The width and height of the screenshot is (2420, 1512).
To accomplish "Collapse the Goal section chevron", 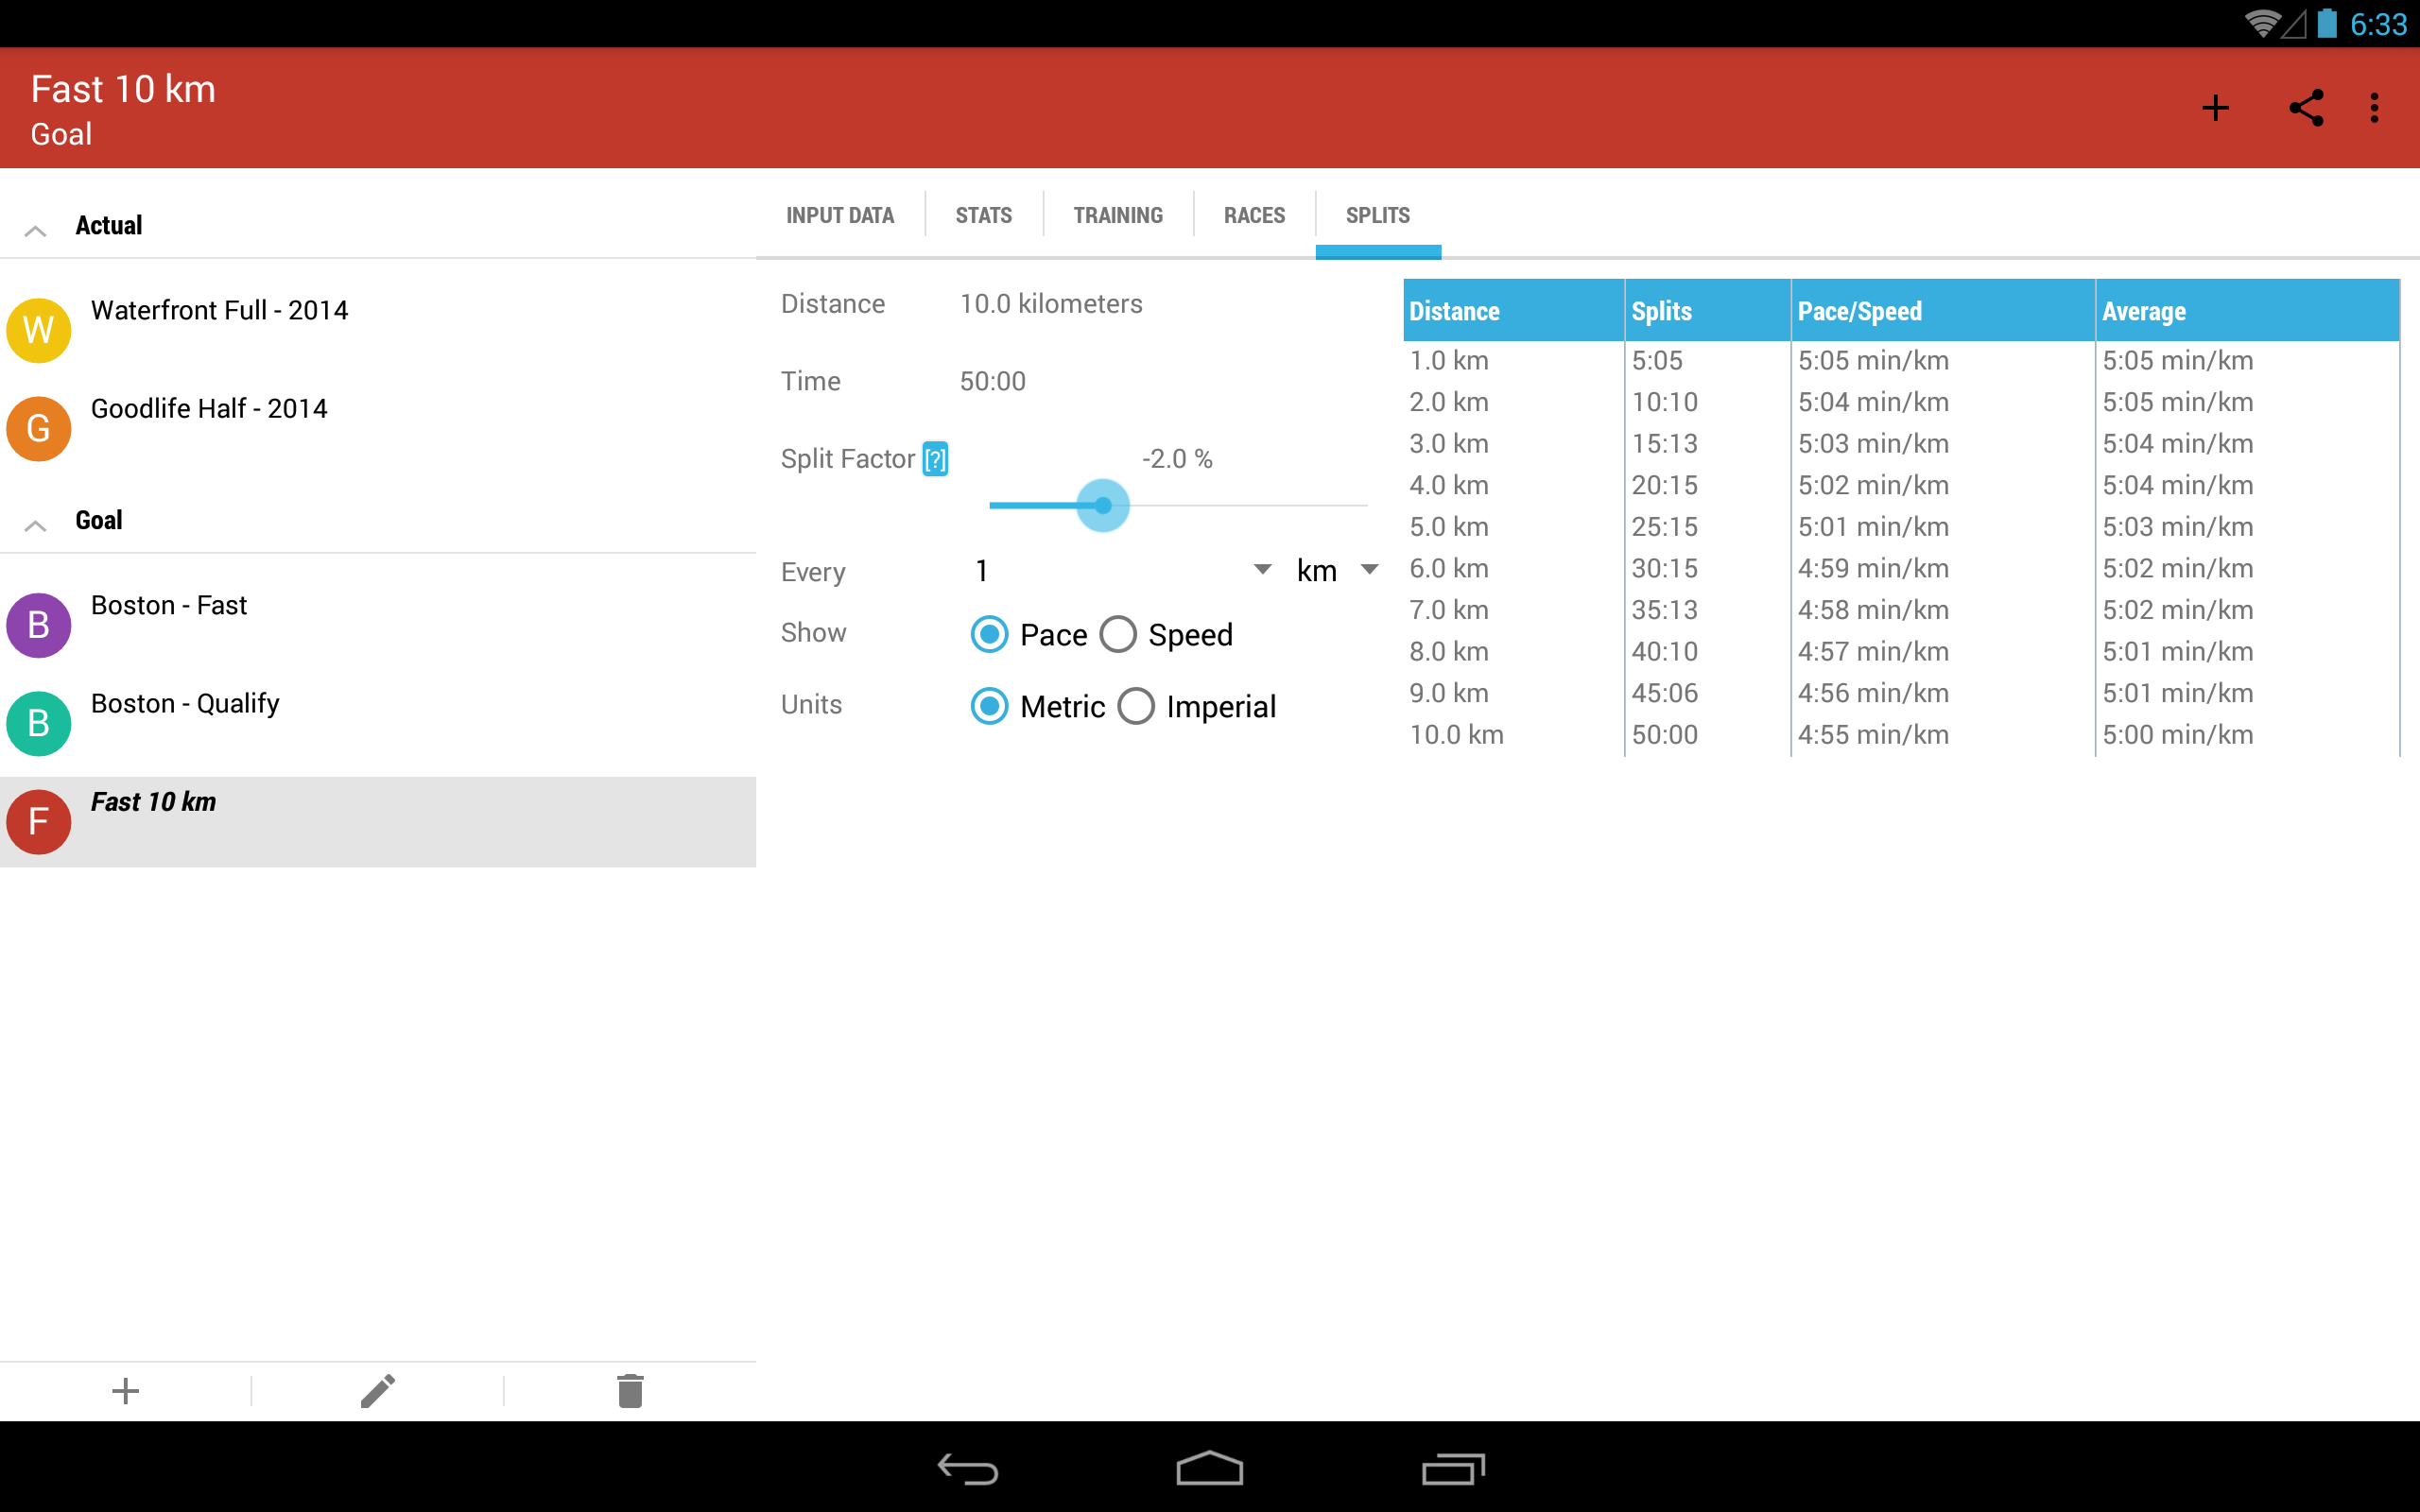I will click(x=35, y=525).
